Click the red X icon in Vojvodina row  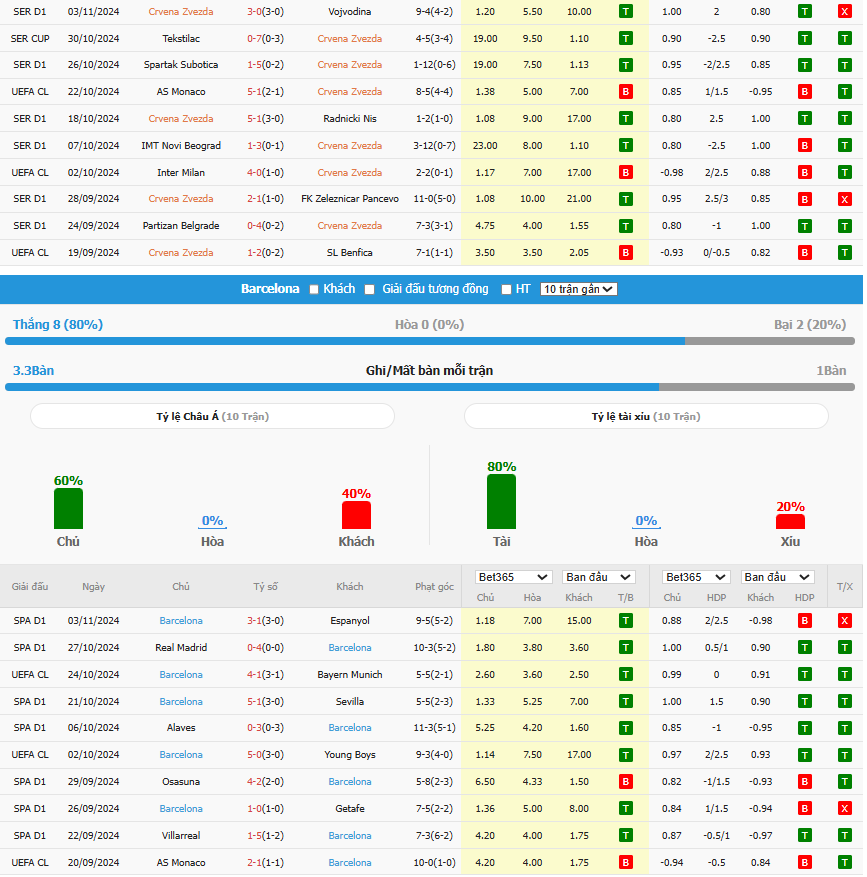[845, 12]
